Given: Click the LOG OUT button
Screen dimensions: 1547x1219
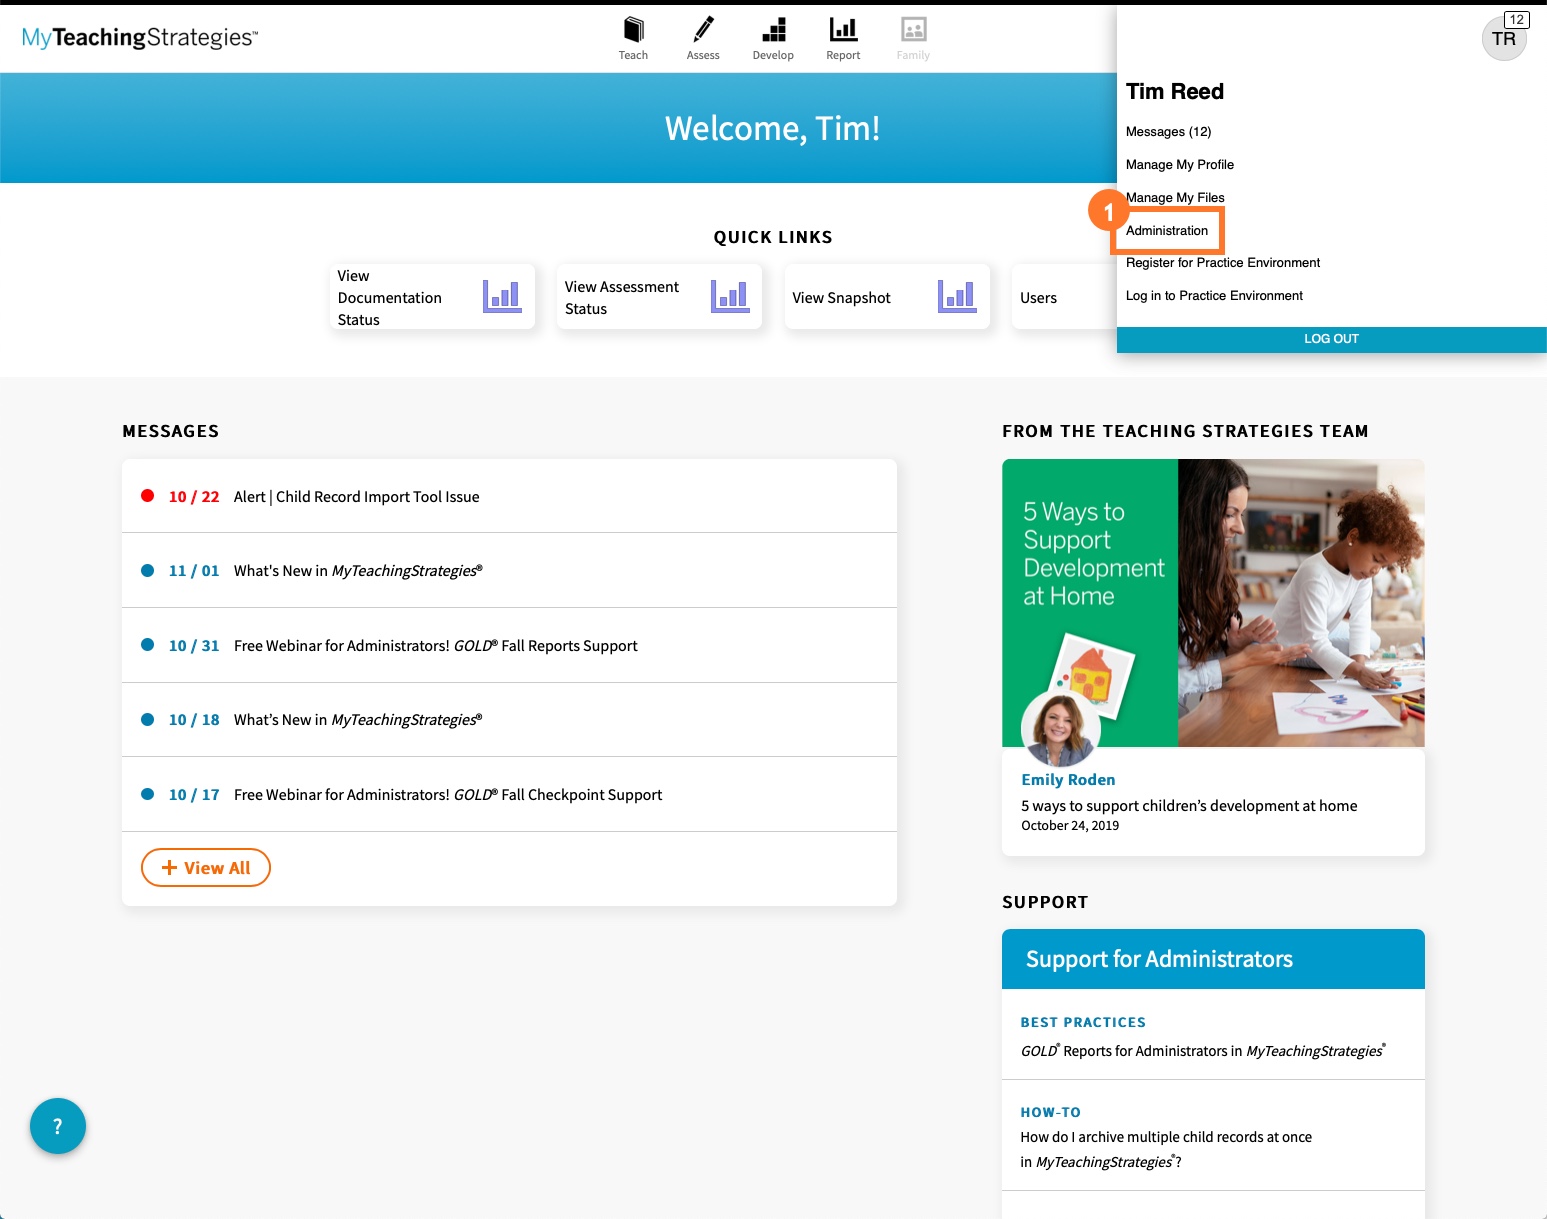Looking at the screenshot, I should tap(1331, 339).
